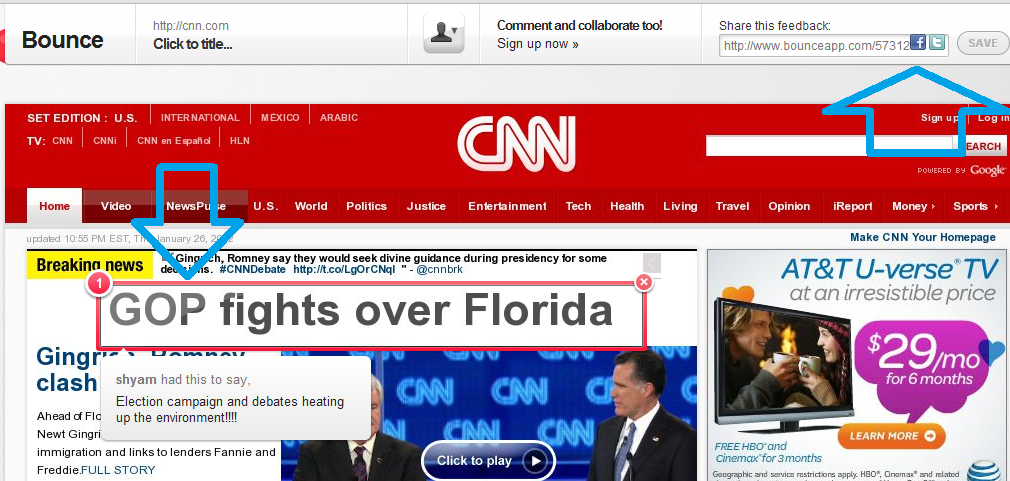1010x481 pixels.
Task: Open the FULL STORY link
Action: 119,470
